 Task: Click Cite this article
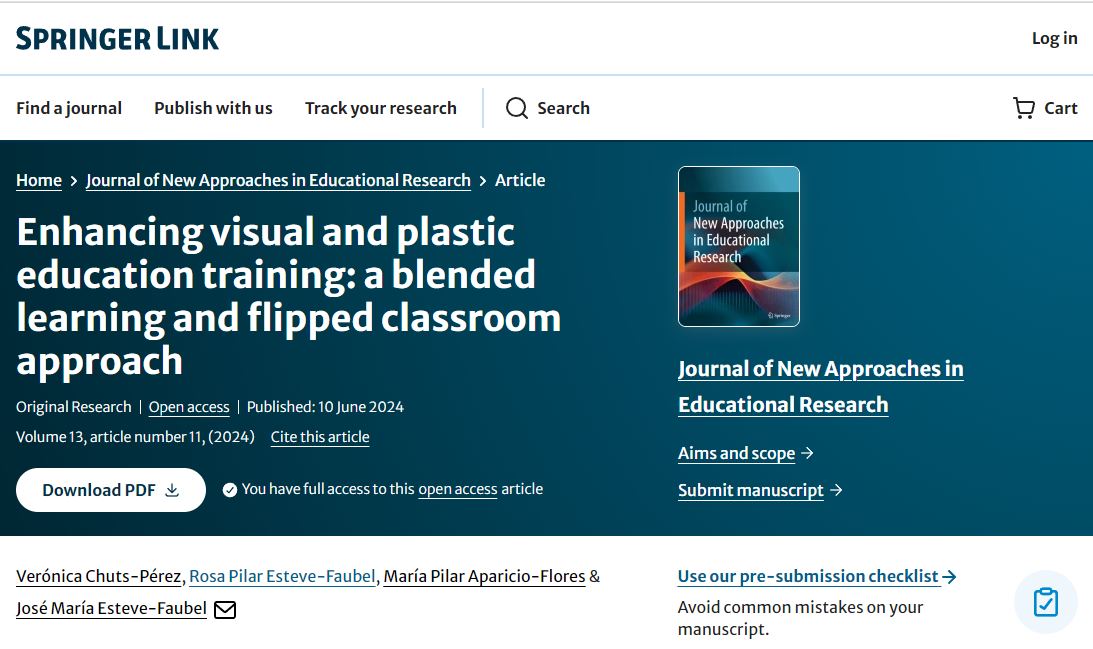(320, 437)
